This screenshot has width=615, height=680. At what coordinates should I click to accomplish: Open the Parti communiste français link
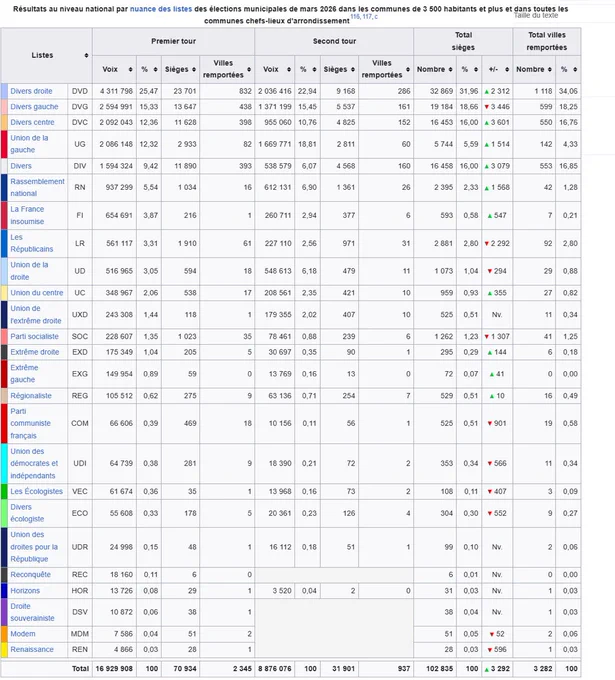(30, 423)
